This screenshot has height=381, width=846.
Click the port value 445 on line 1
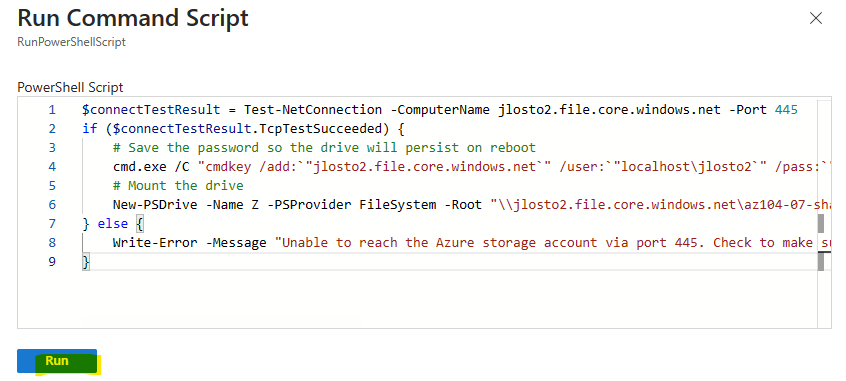(786, 110)
